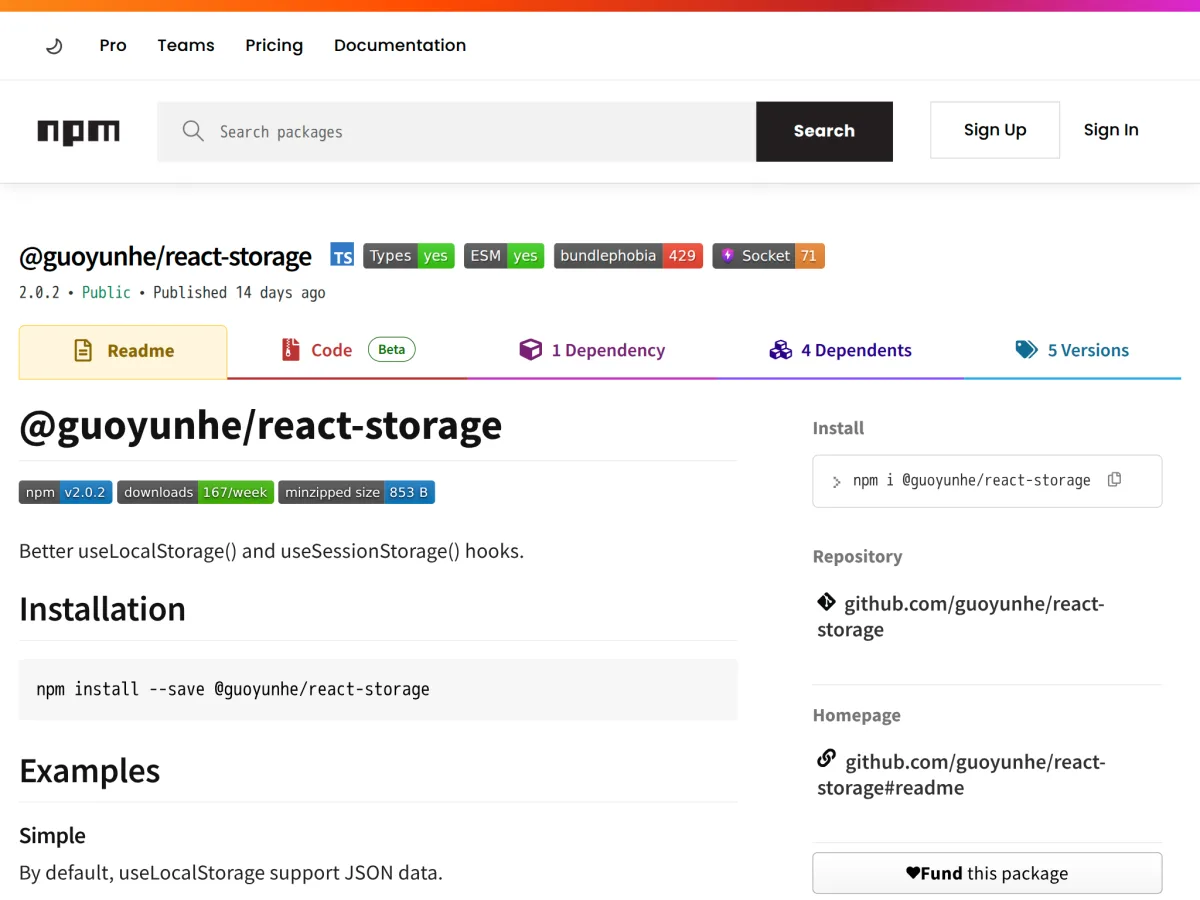Click the Sign Up button
Viewport: 1200px width, 900px height.
pyautogui.click(x=995, y=130)
